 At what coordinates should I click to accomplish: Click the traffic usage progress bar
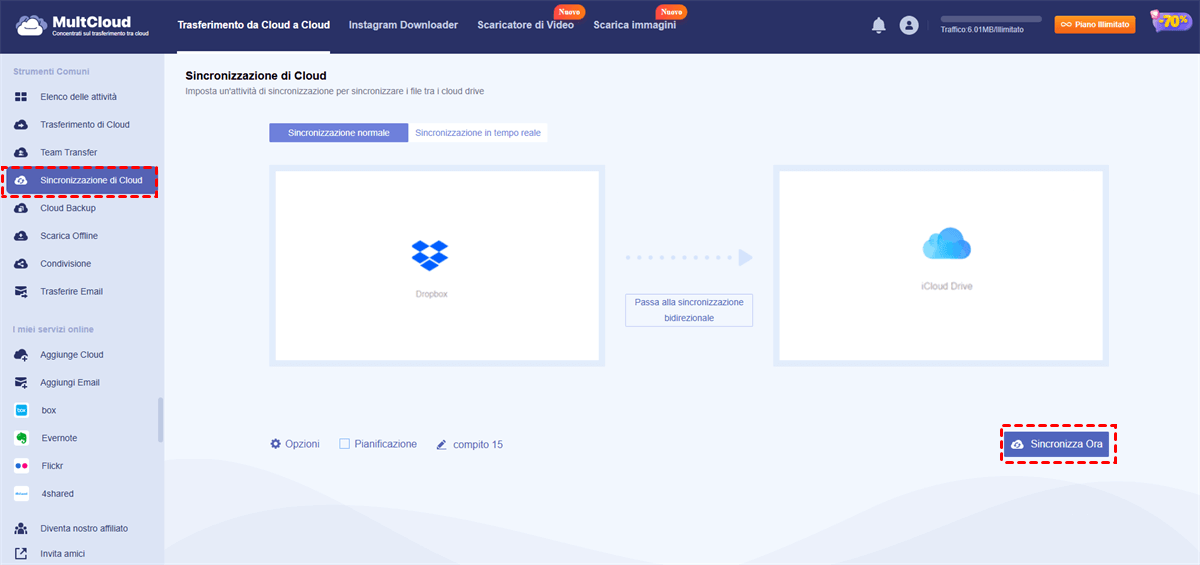point(991,19)
